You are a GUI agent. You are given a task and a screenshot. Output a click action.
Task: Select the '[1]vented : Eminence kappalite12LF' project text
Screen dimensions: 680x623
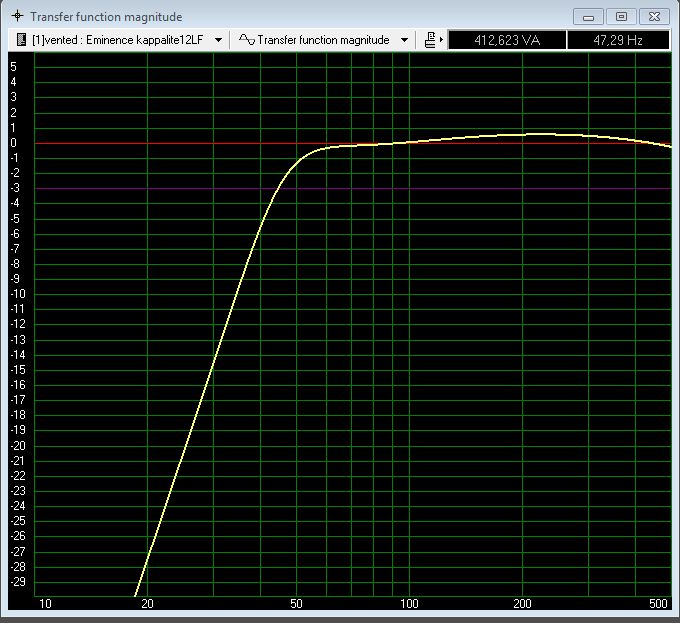pos(117,40)
